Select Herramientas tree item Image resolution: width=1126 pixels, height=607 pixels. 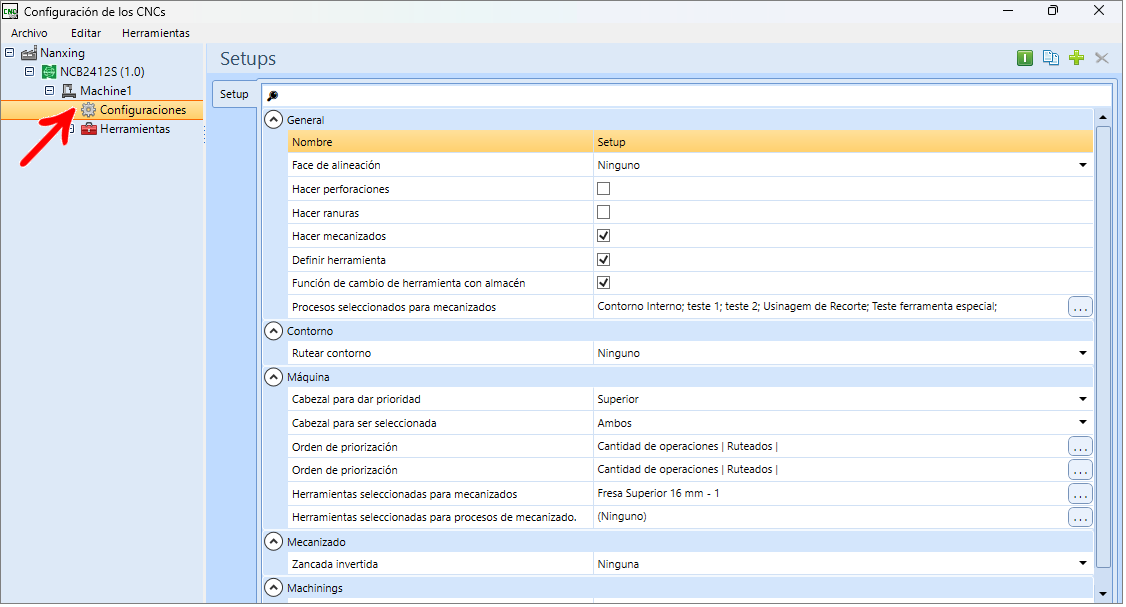tap(135, 129)
